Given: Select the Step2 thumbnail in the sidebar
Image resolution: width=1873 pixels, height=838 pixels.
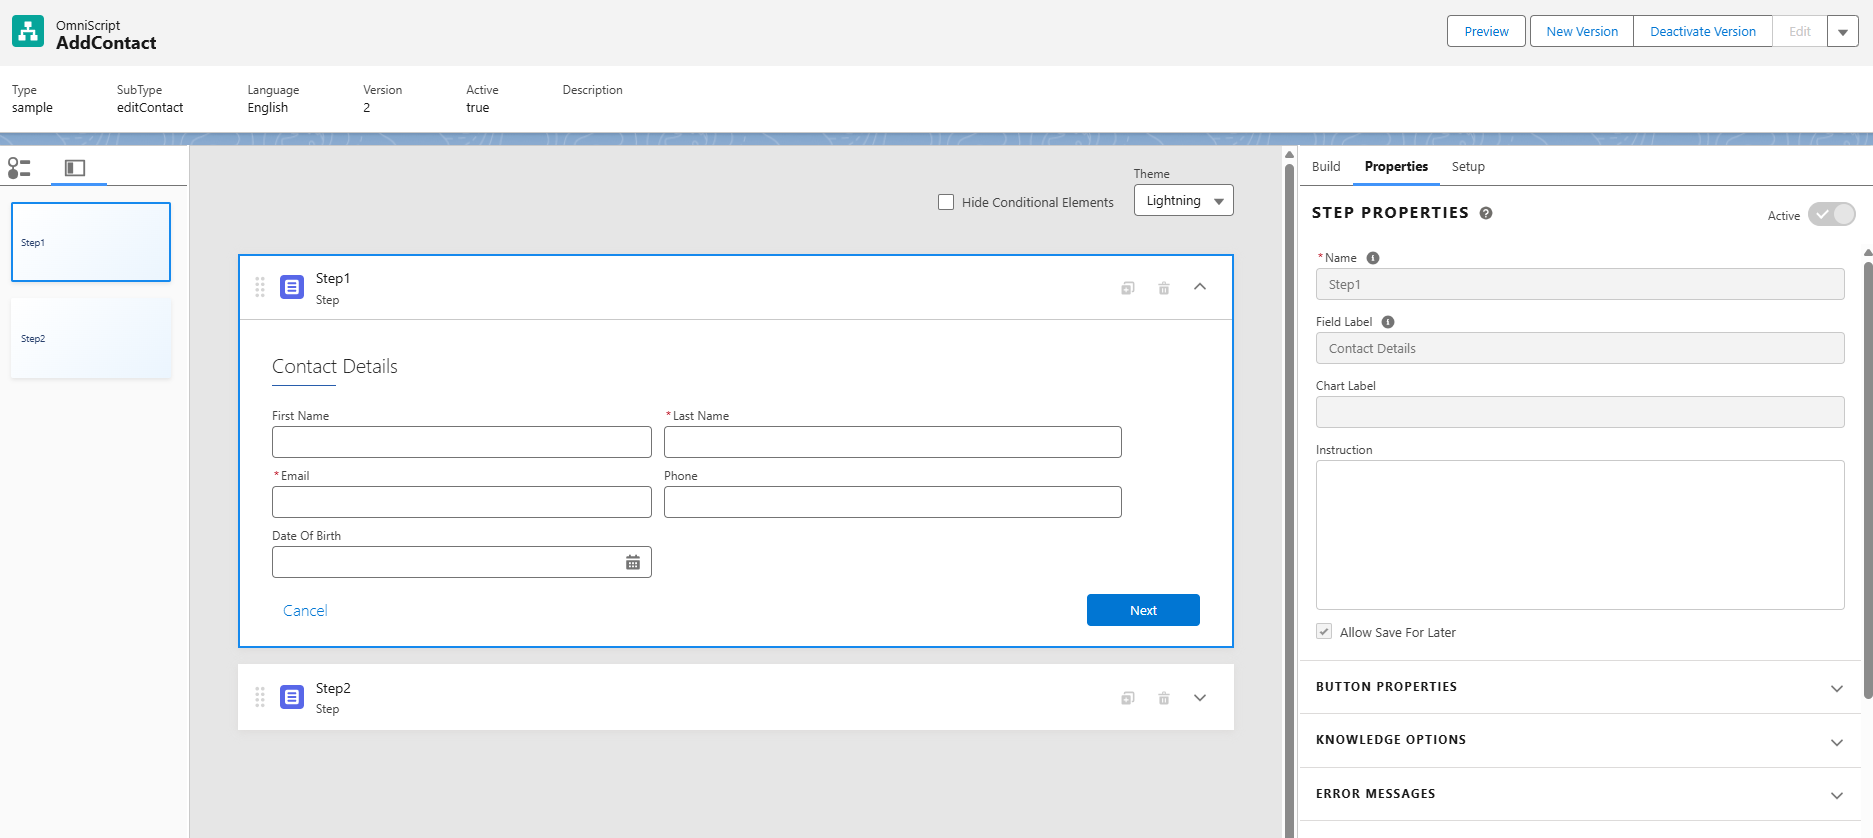Looking at the screenshot, I should pos(91,339).
